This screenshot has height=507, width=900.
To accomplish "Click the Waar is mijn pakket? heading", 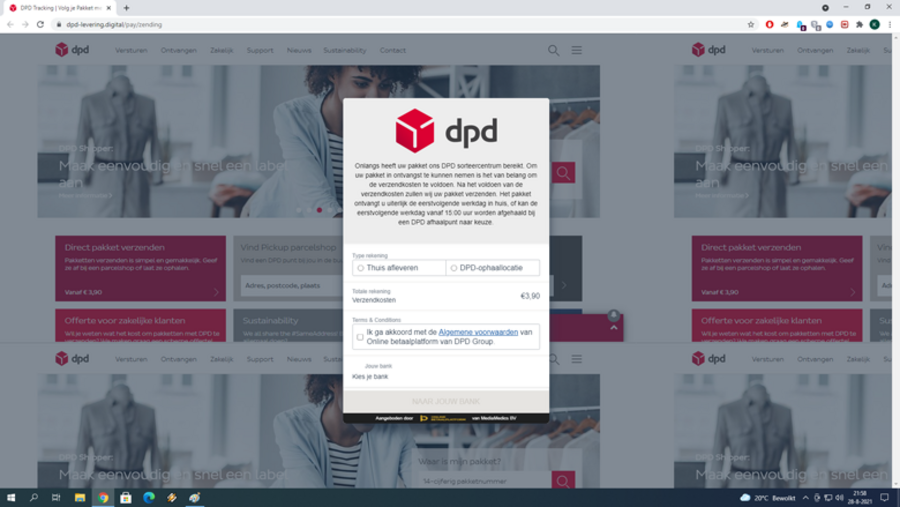I will (459, 462).
